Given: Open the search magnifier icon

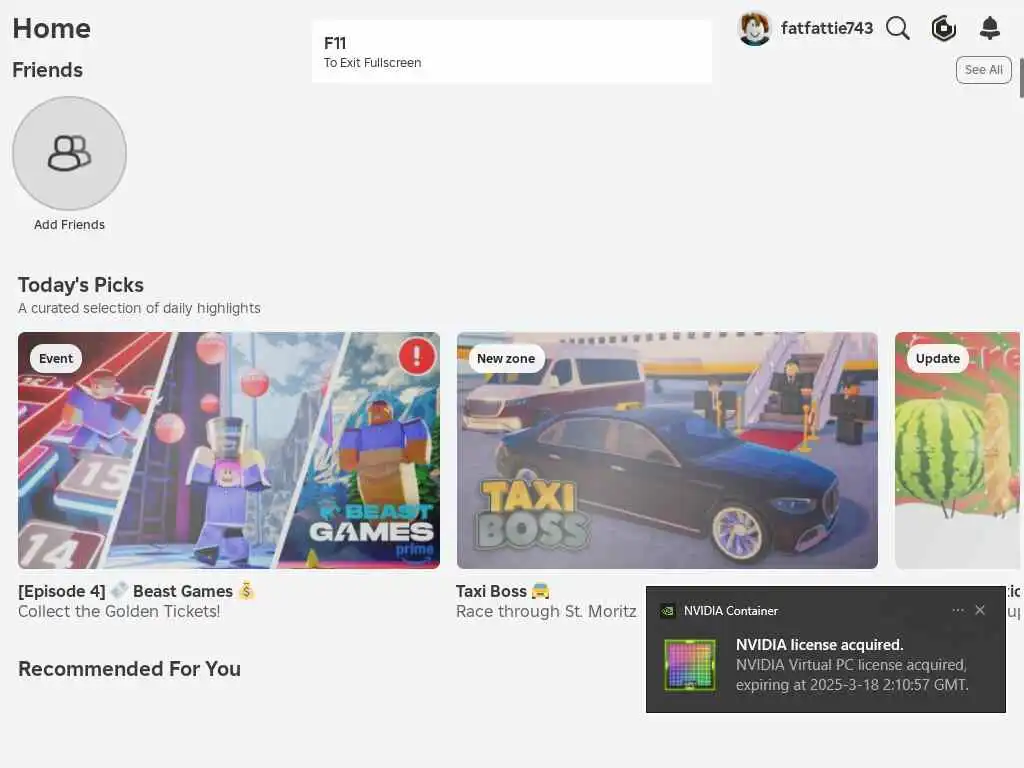Looking at the screenshot, I should [x=898, y=28].
